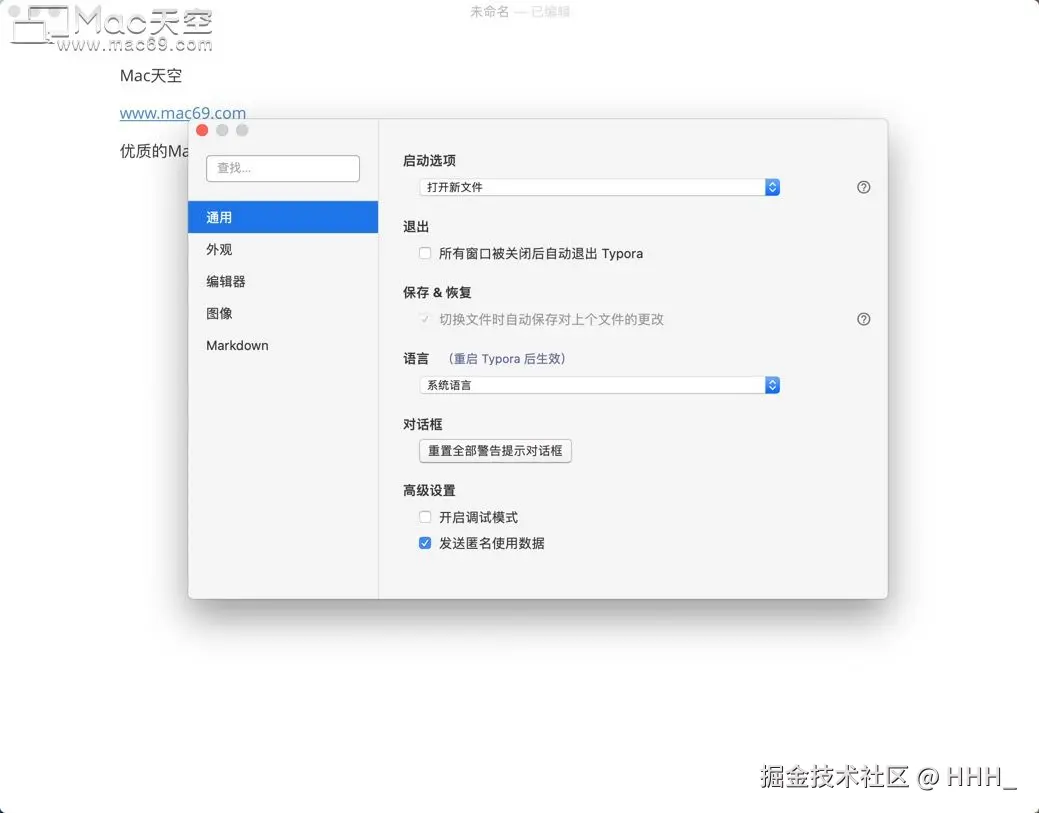Click the 重启 Typora 后生效 note text
Image resolution: width=1039 pixels, height=813 pixels.
507,358
